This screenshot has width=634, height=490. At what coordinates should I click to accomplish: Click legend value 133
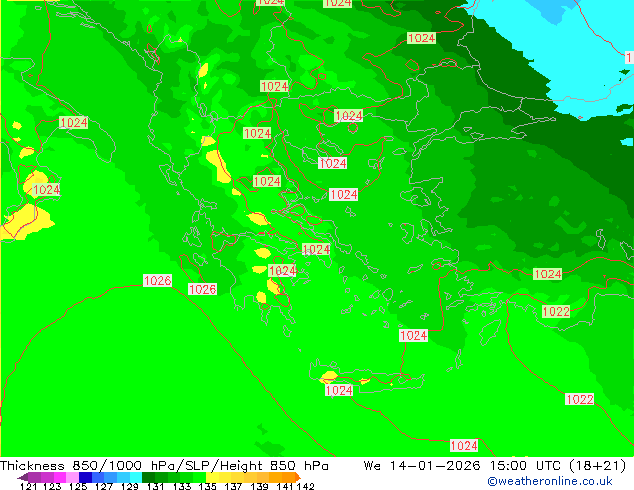click(x=182, y=486)
